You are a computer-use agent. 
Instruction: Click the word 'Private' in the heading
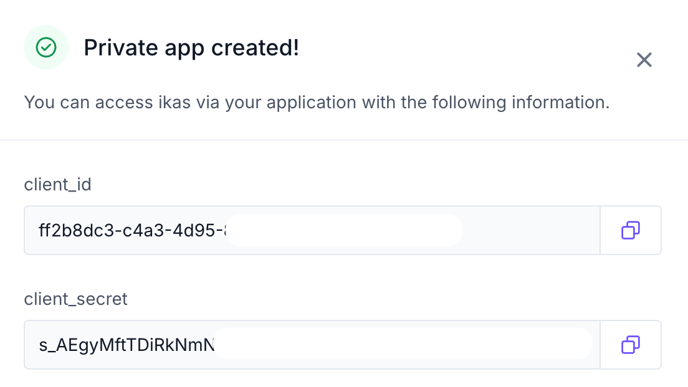coord(121,47)
